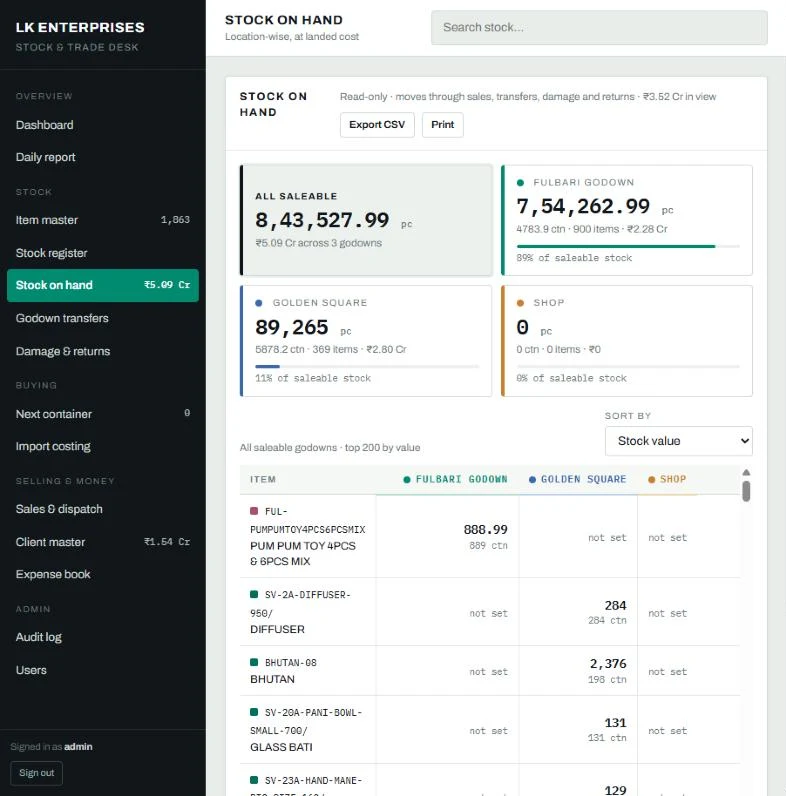Click Fulbari 'not set' cell for DIFFUSER row

[488, 613]
